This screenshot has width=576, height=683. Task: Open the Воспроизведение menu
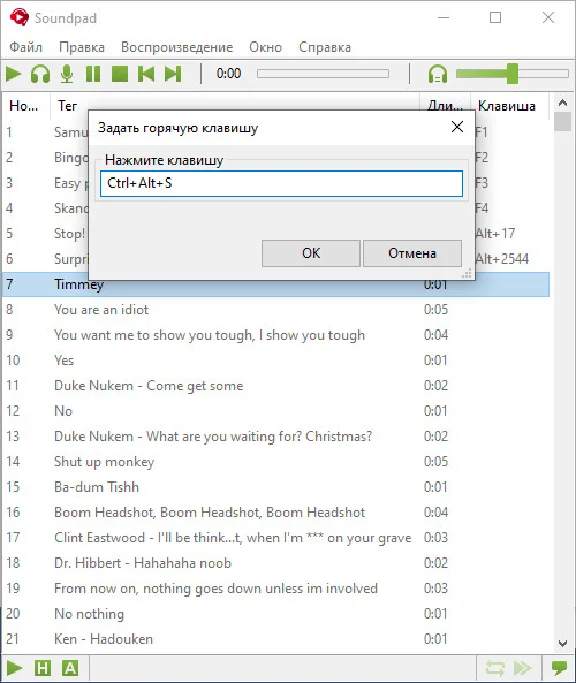click(x=177, y=47)
